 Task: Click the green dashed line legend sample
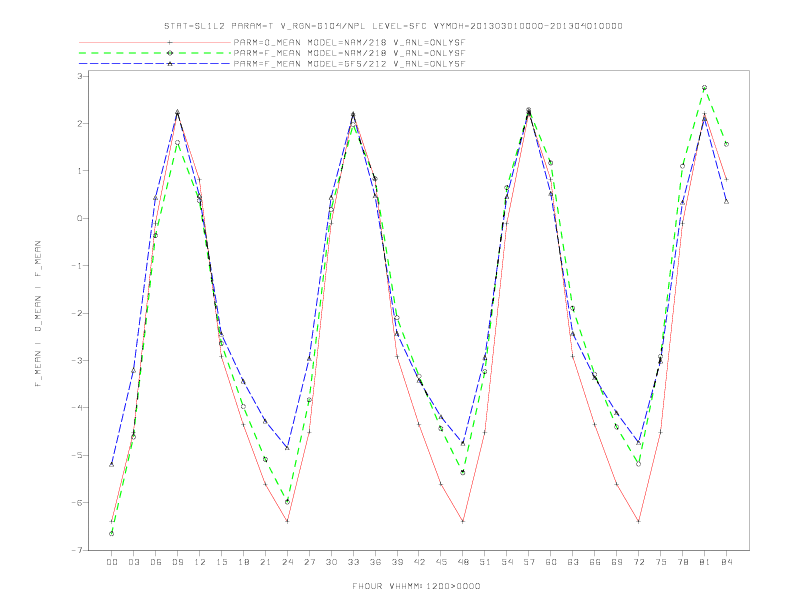155,53
